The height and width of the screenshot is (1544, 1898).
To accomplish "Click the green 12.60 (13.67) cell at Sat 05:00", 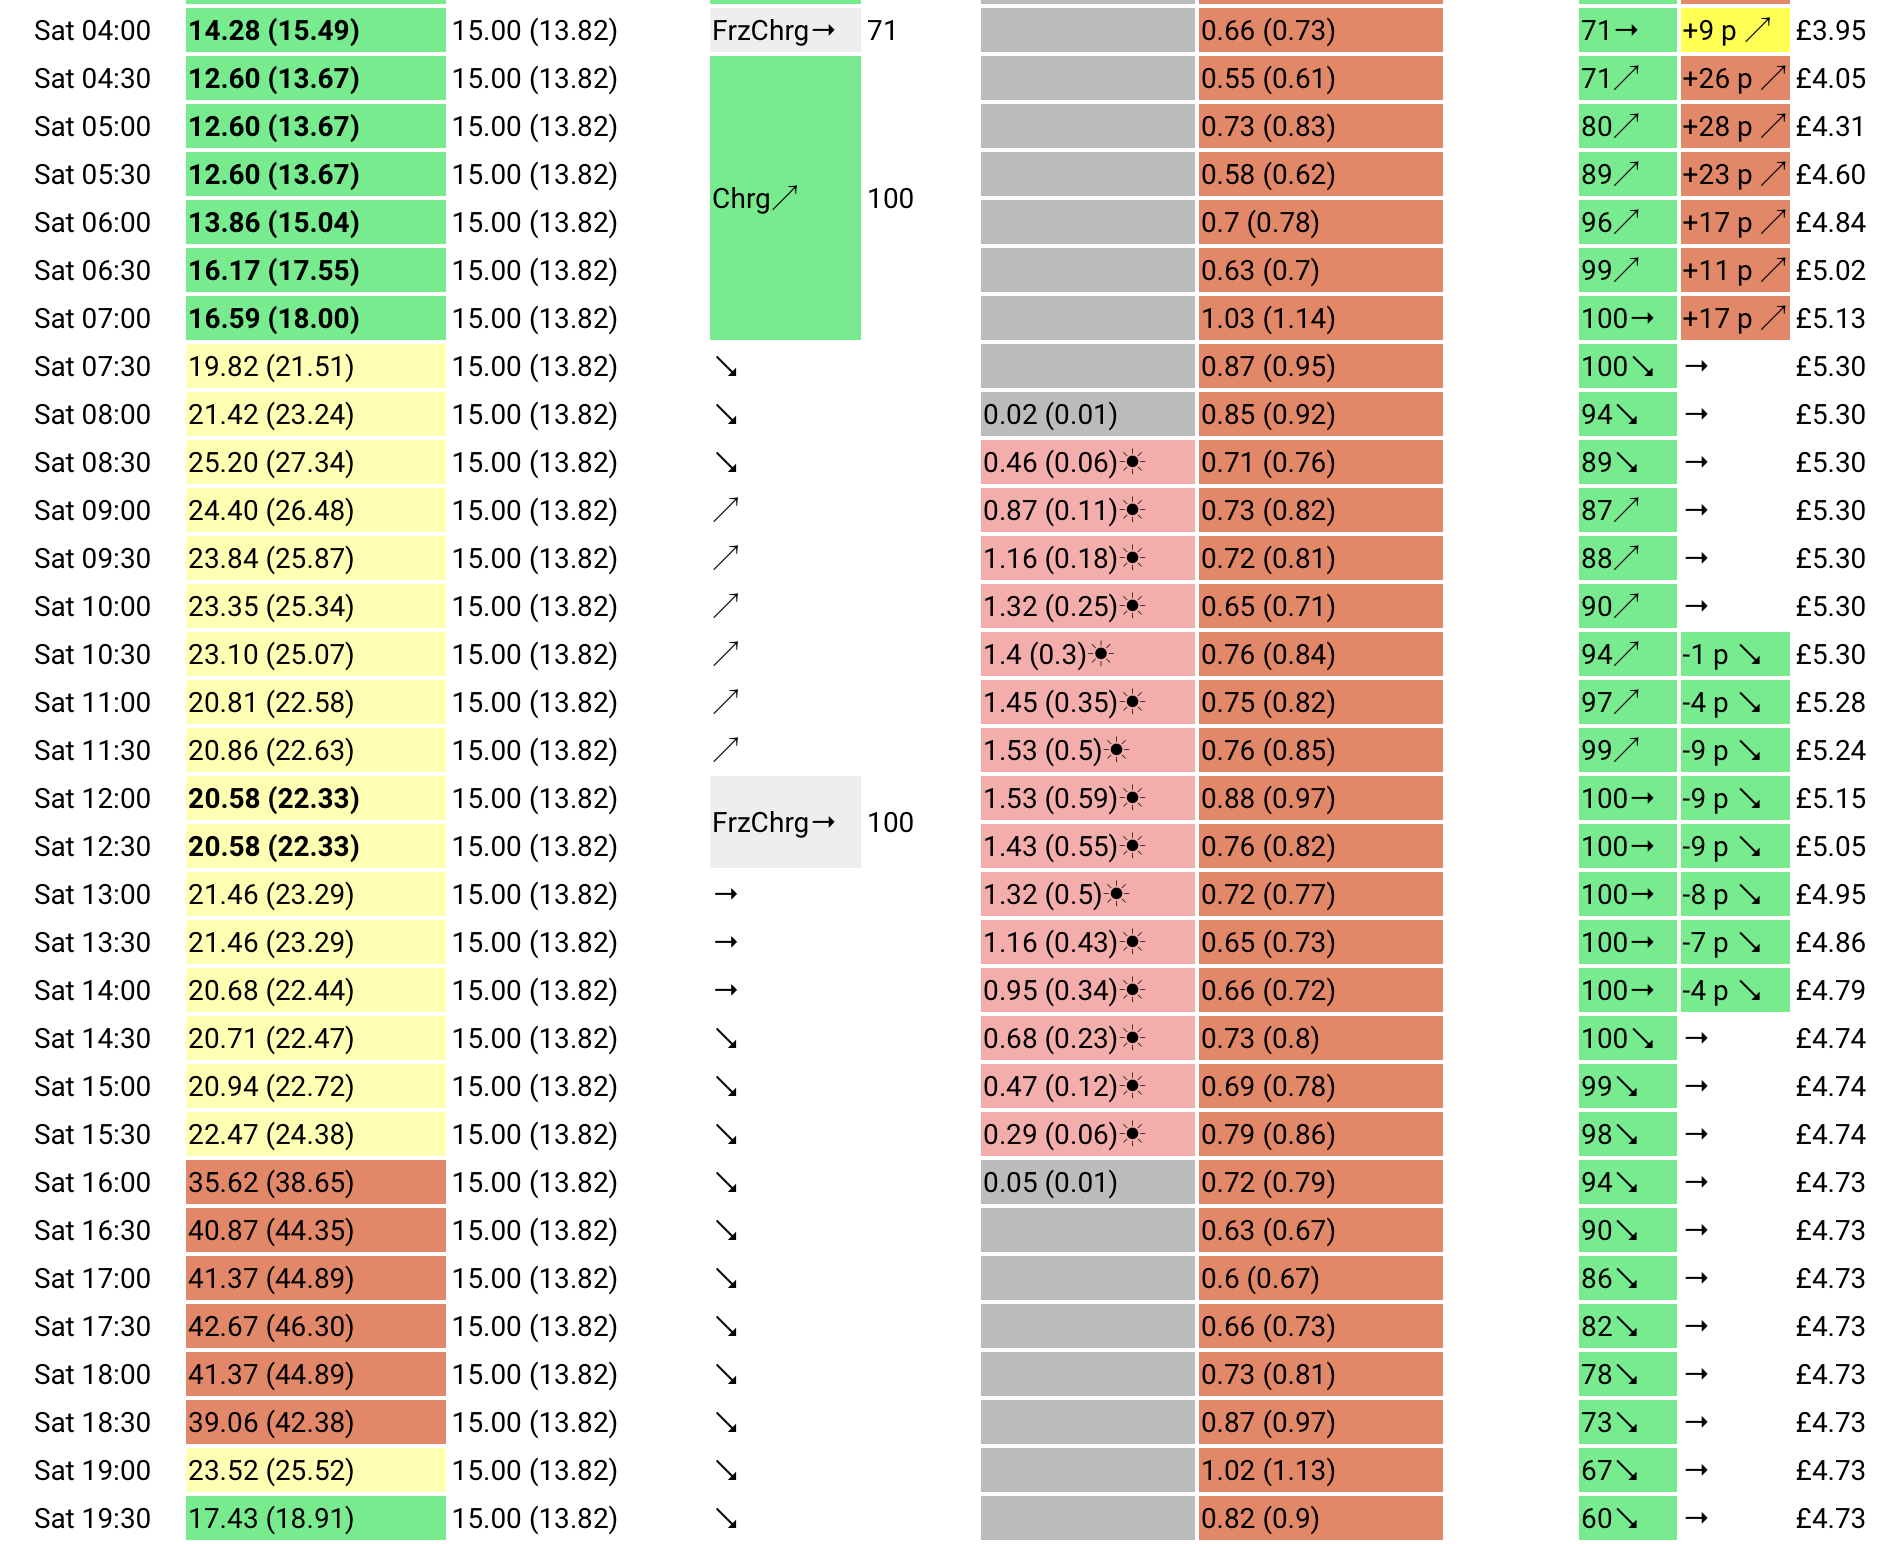I will tap(316, 126).
